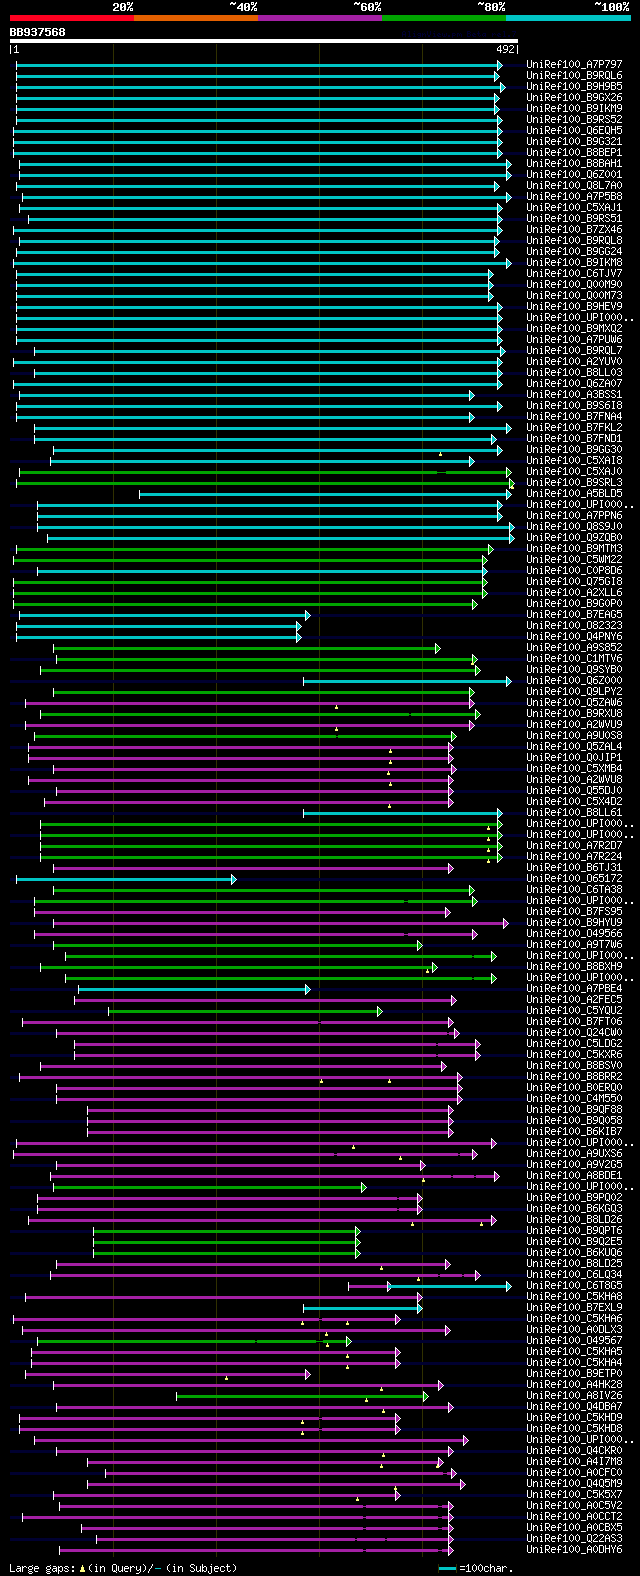Open the UniRef100_Q5ZAW6 hit
Viewport: 640px width, 1576px height.
point(574,702)
